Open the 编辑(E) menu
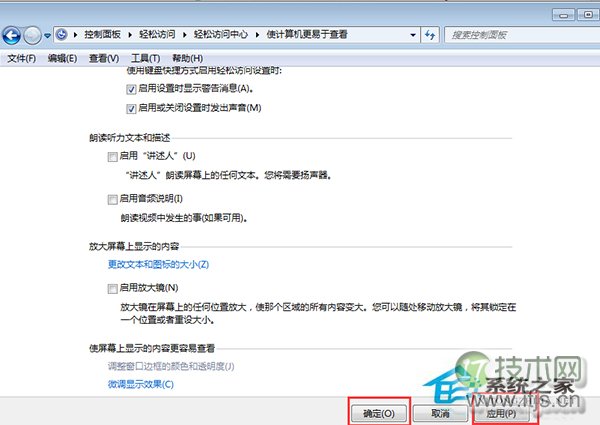The image size is (600, 425). pos(62,59)
